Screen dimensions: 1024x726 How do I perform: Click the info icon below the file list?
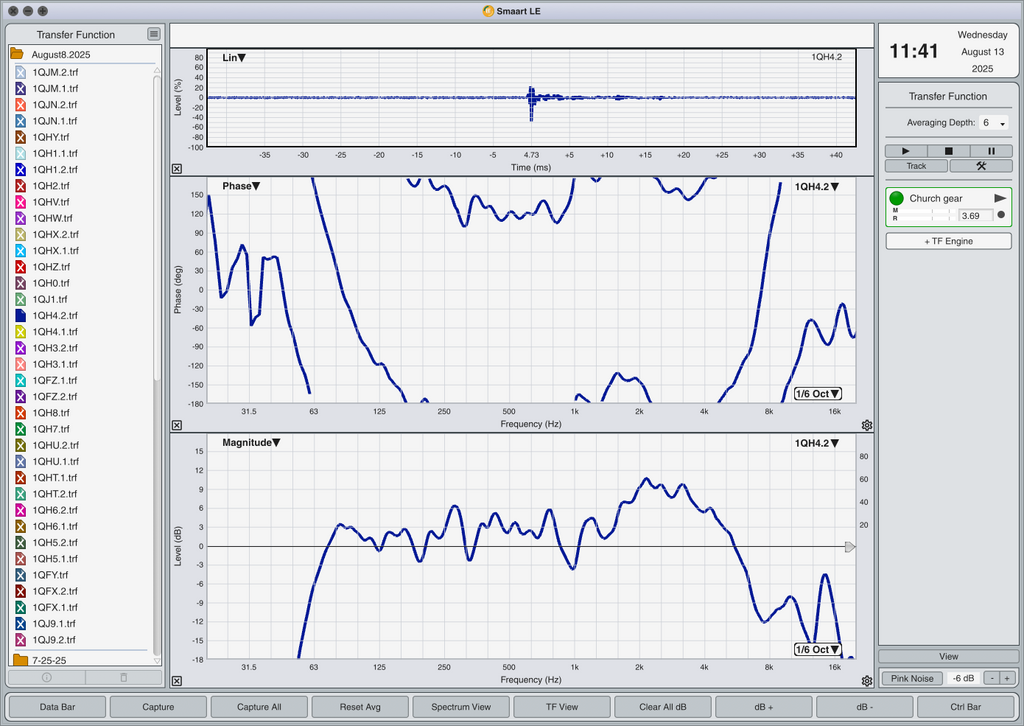[x=46, y=678]
